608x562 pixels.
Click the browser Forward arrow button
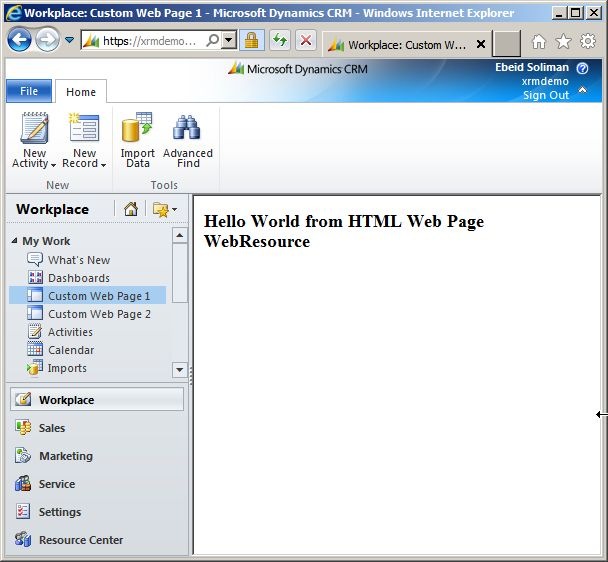(47, 39)
